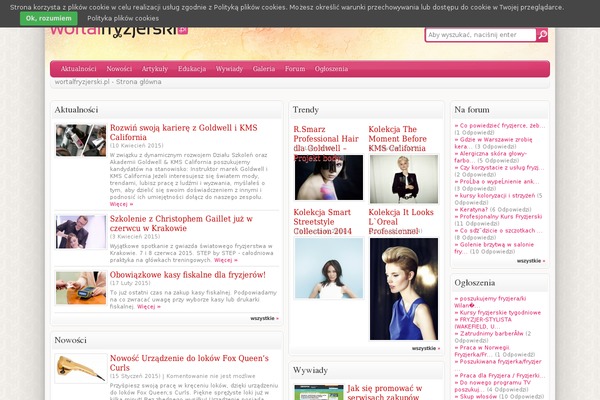Open forum topic Profesjonalny Kurs Fryzjerski
This screenshot has height=400, width=600.
tap(498, 217)
